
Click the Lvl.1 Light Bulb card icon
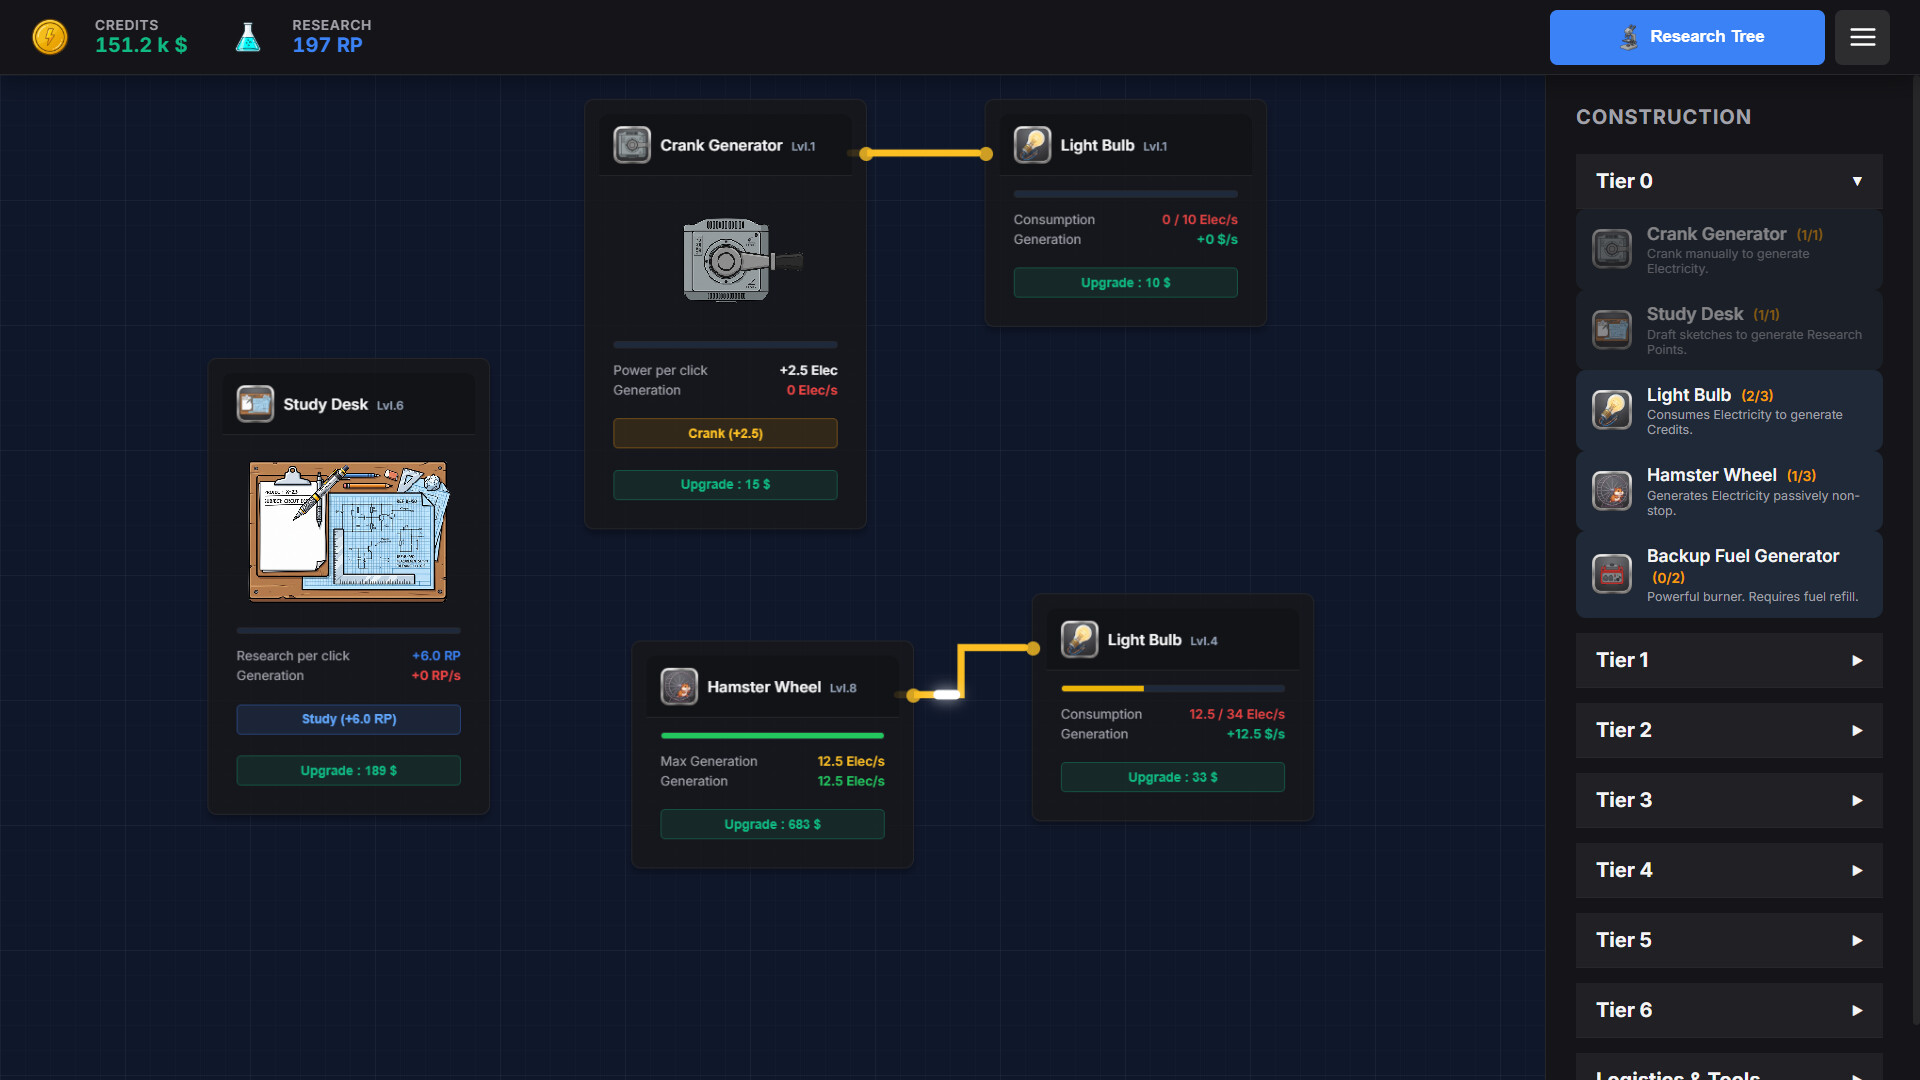coord(1032,145)
